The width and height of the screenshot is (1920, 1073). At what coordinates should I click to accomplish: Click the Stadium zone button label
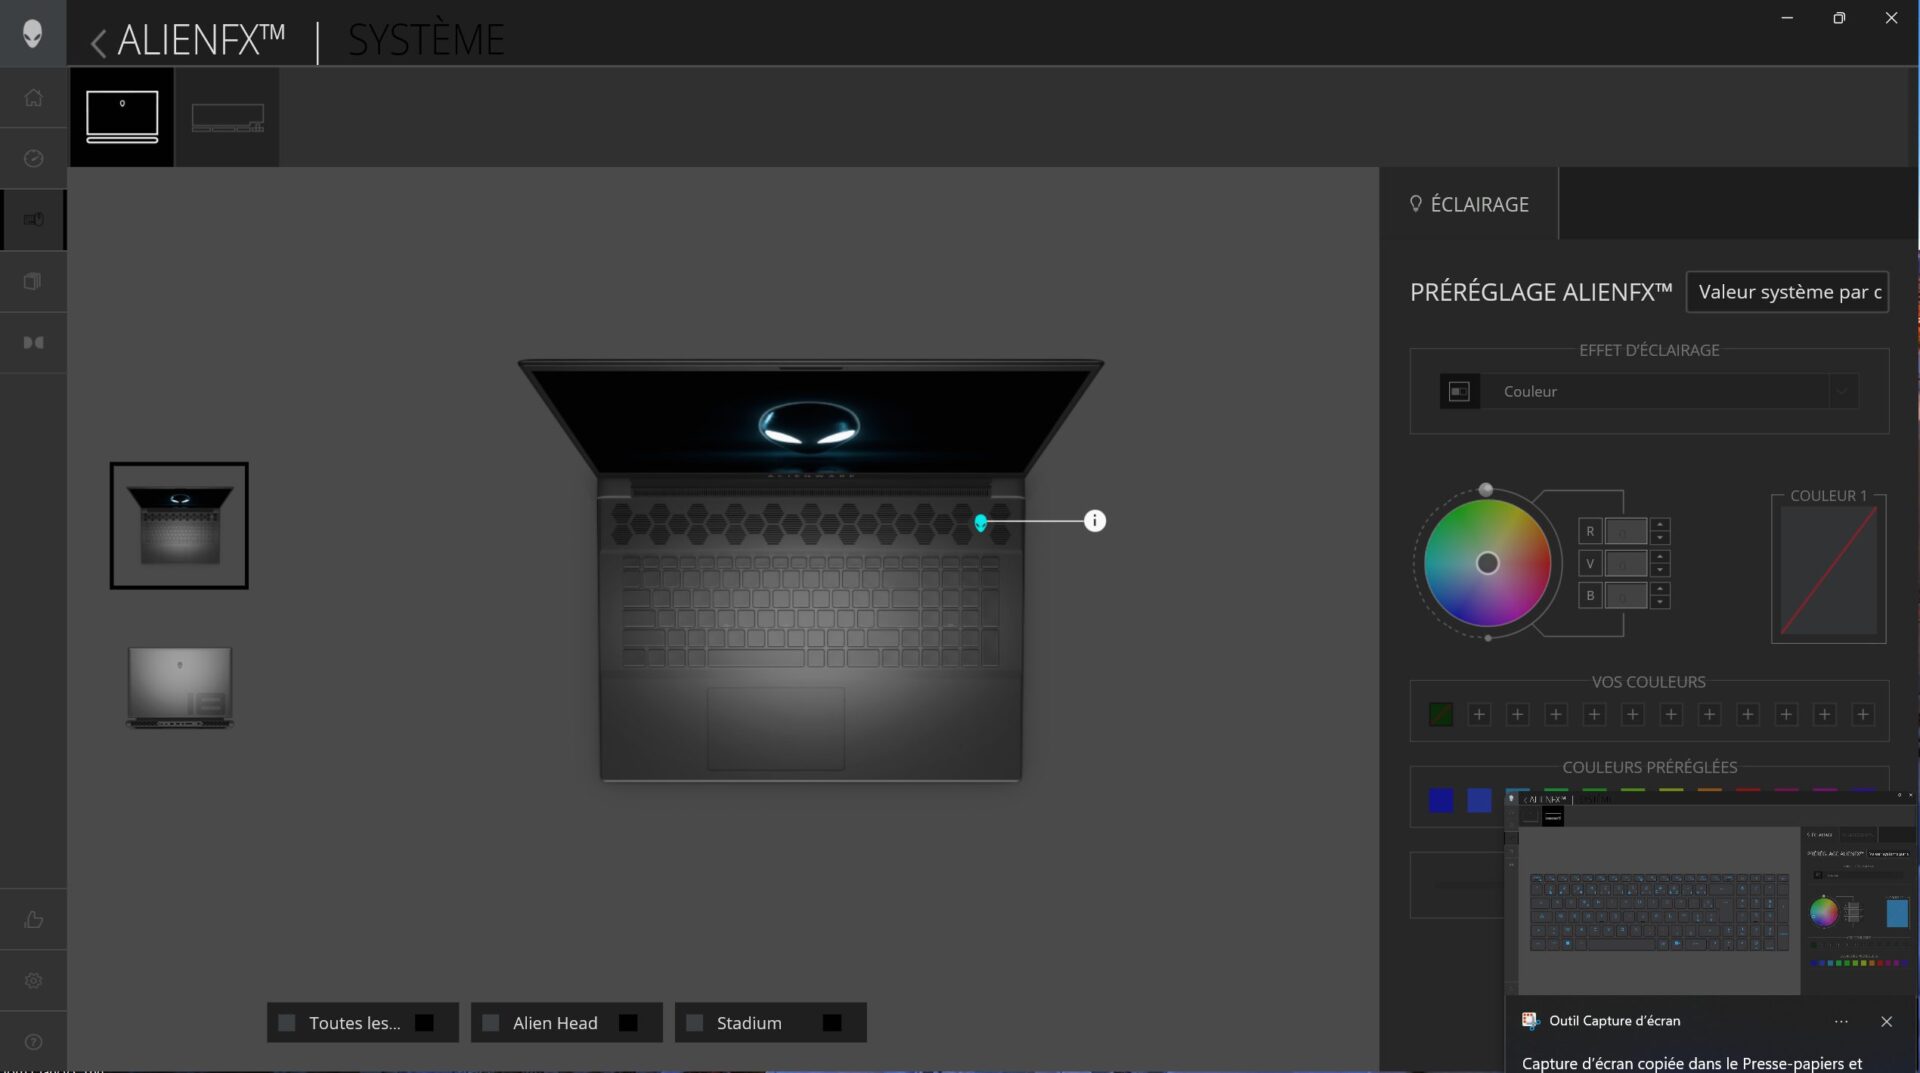click(749, 1023)
